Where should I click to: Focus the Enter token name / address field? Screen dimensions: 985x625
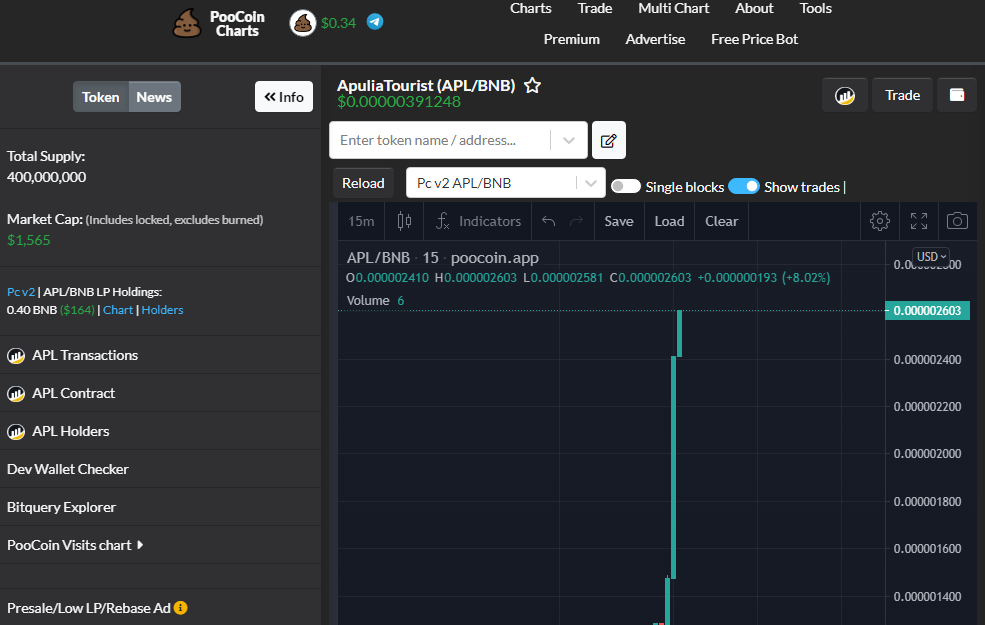coord(440,140)
